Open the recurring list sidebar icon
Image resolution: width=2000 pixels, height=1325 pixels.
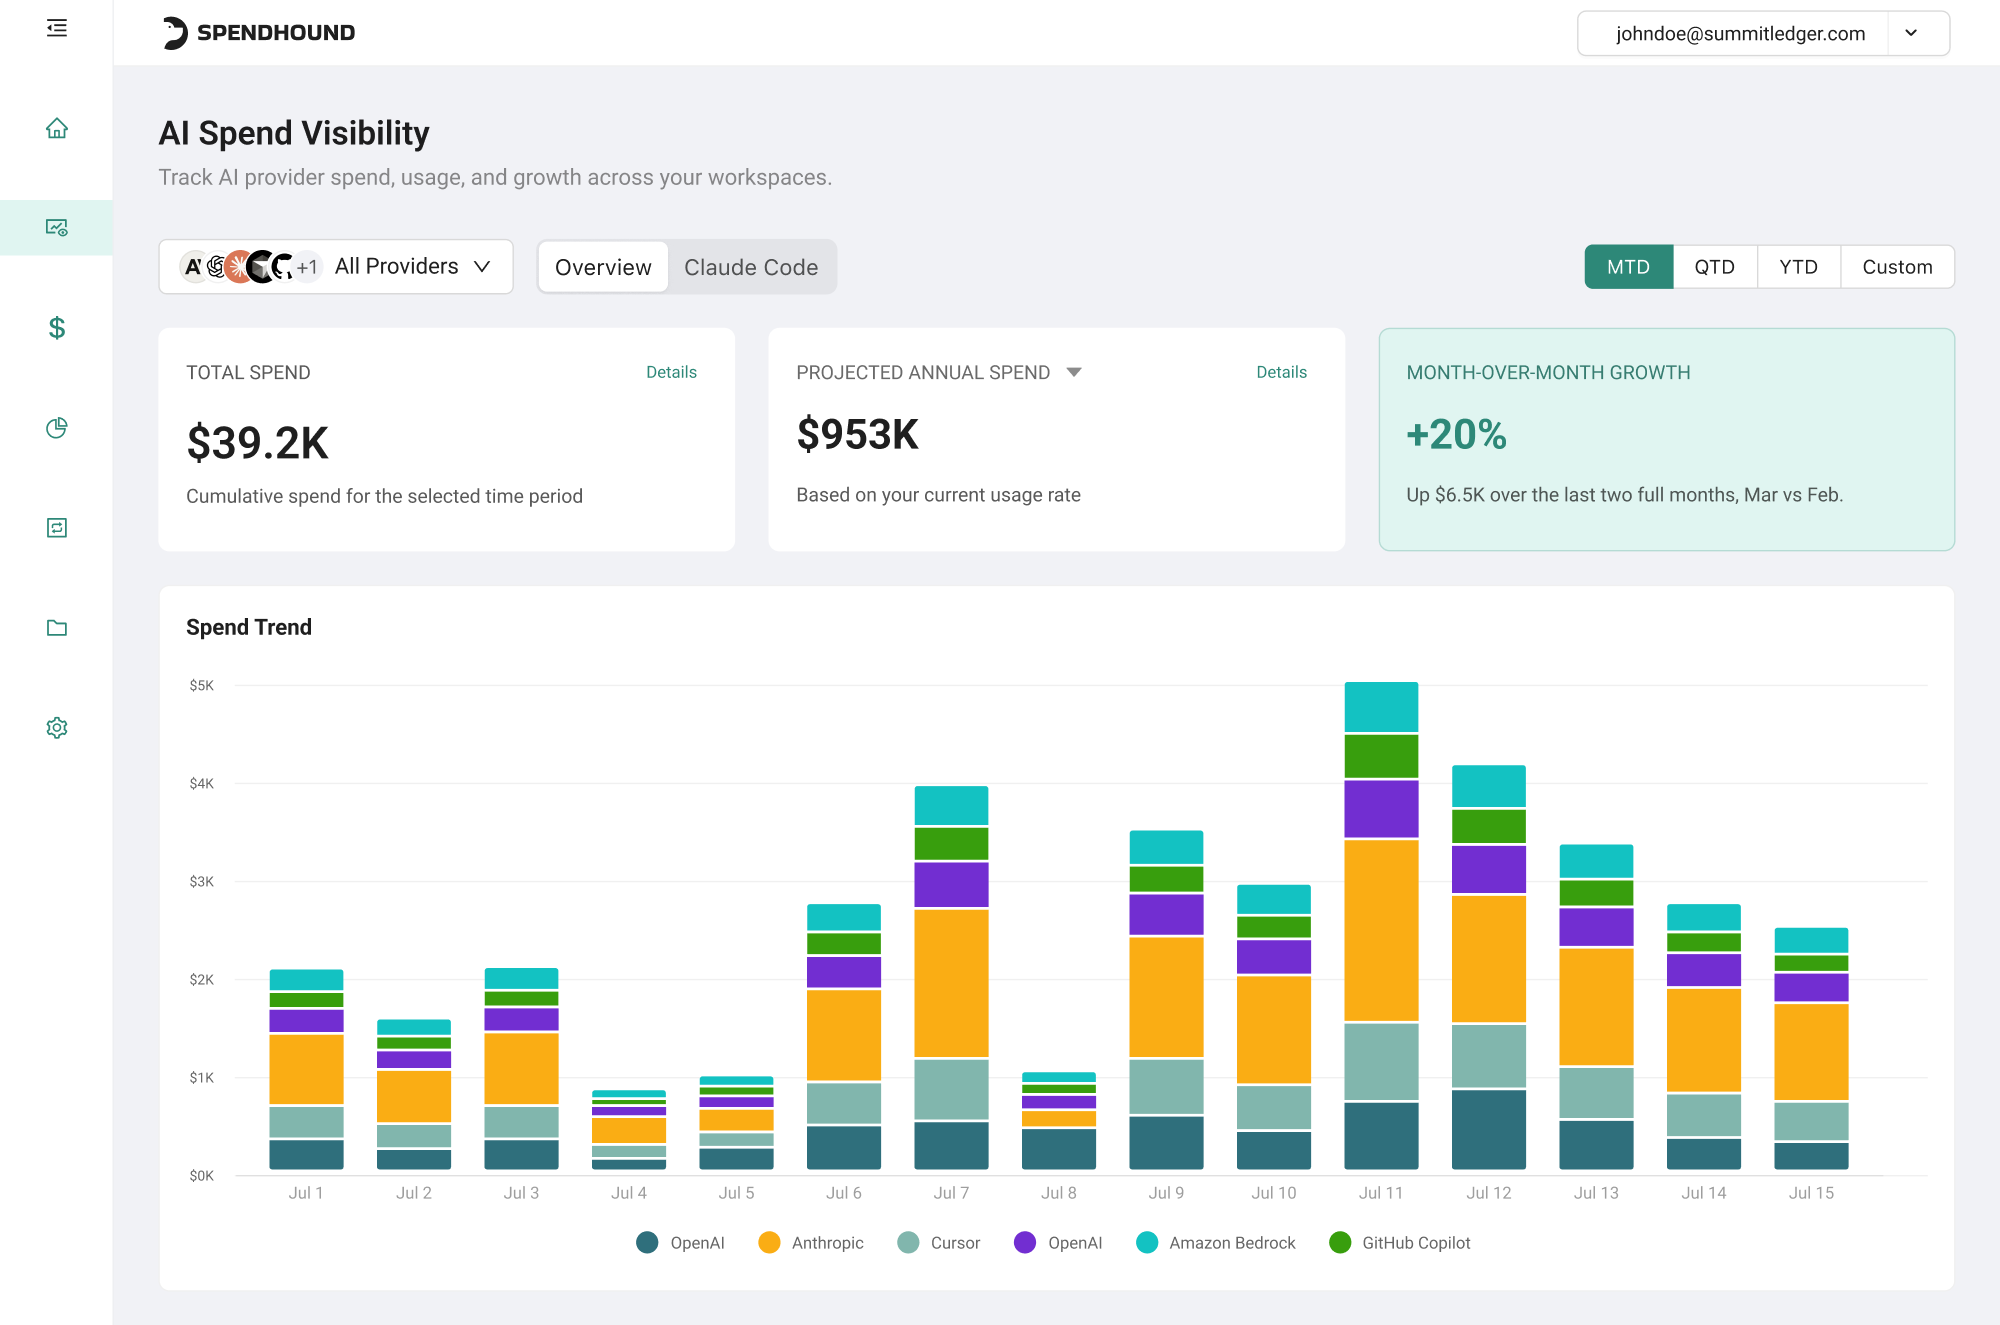point(57,528)
